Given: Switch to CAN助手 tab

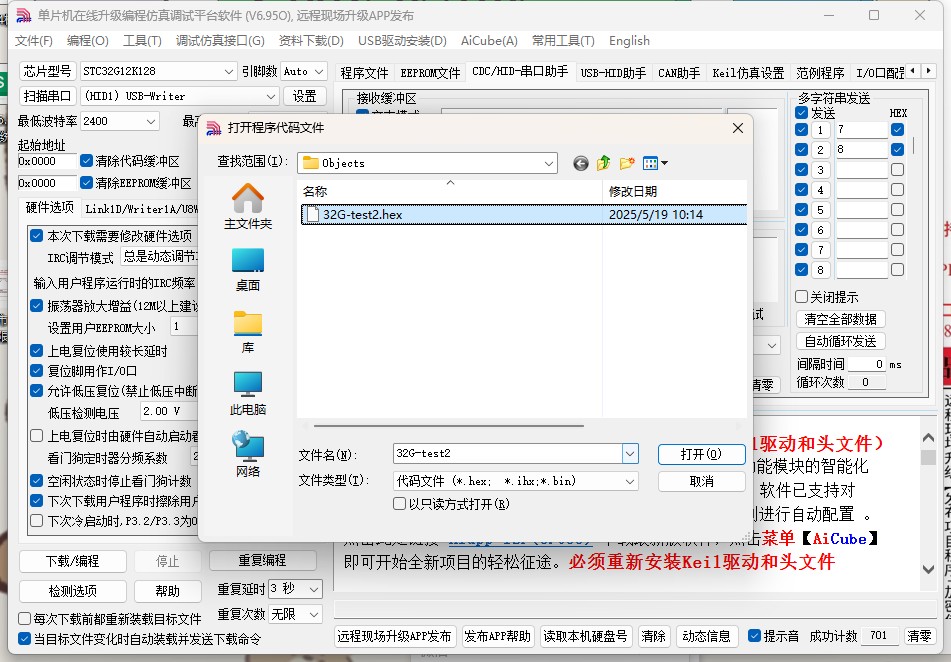Looking at the screenshot, I should click(679, 73).
